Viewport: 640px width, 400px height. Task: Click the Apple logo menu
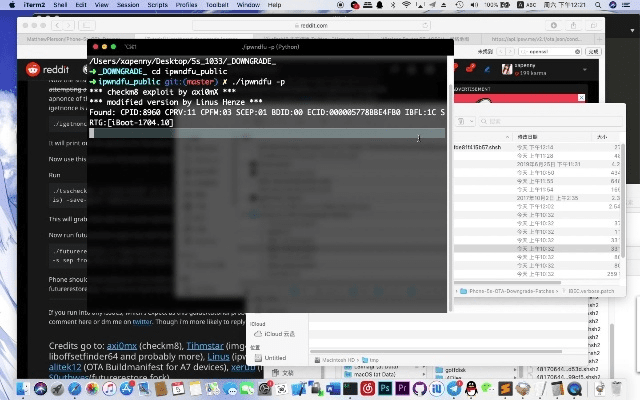(10, 5)
